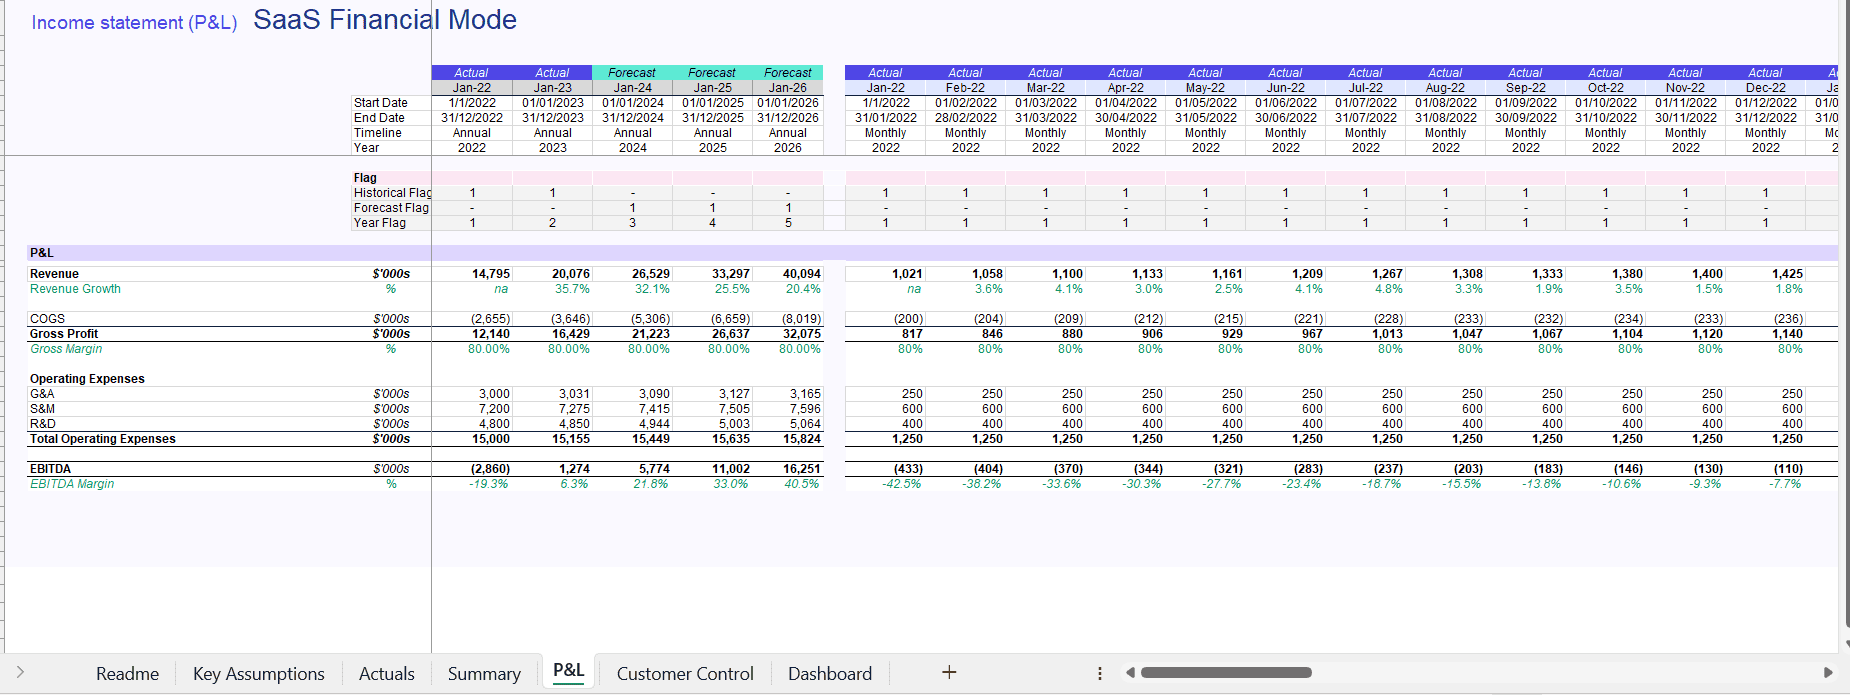Select the end date cell 28/02/2022
Image resolution: width=1850 pixels, height=695 pixels.
pyautogui.click(x=965, y=118)
